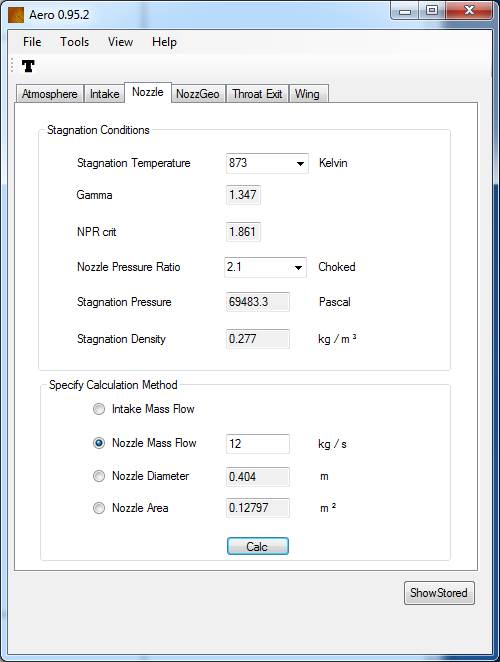Choose the Nozzle Diameter radio option
Viewport: 500px width, 662px height.
point(99,476)
